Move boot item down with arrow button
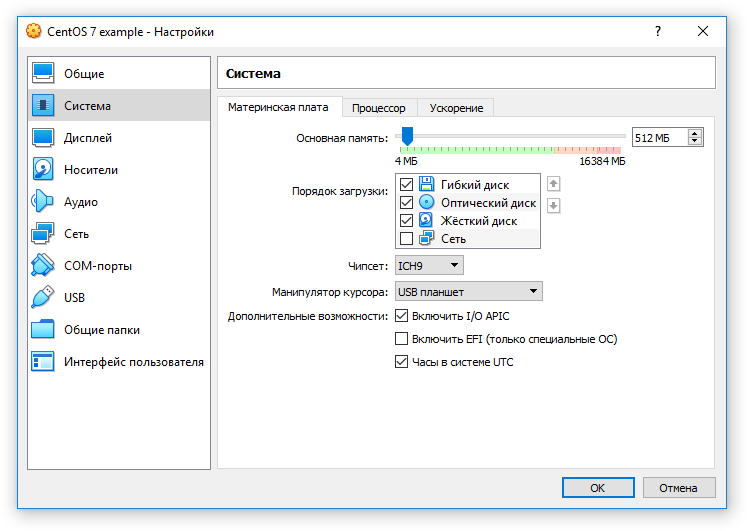748x531 pixels. (553, 206)
